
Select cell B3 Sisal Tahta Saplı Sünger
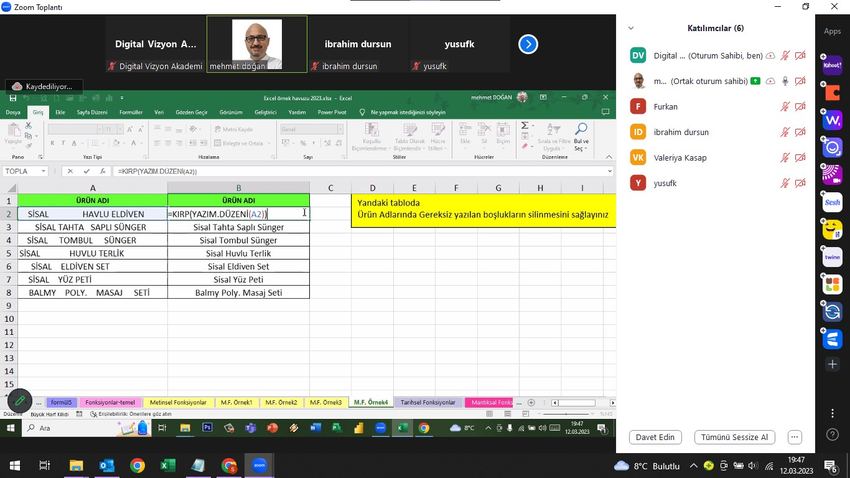coord(239,227)
